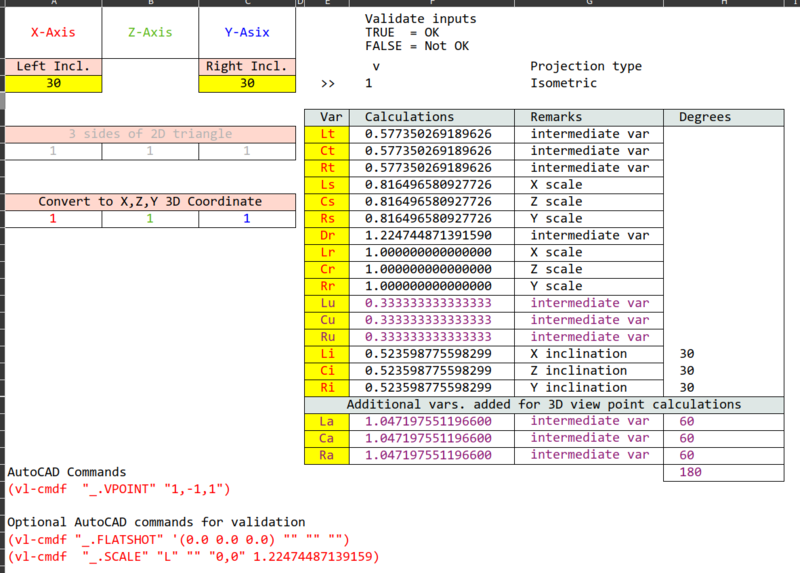The image size is (800, 573).
Task: Select the VPOINT command cell
Action: (x=119, y=489)
